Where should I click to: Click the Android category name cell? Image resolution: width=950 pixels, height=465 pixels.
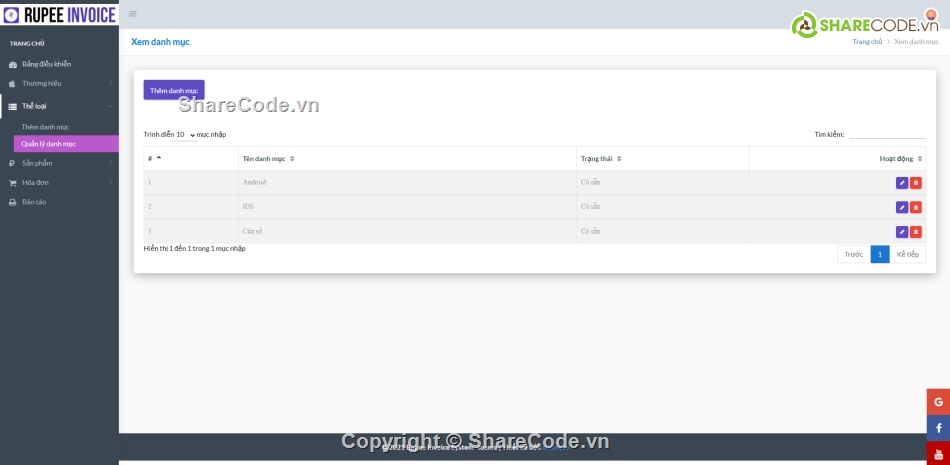point(407,182)
